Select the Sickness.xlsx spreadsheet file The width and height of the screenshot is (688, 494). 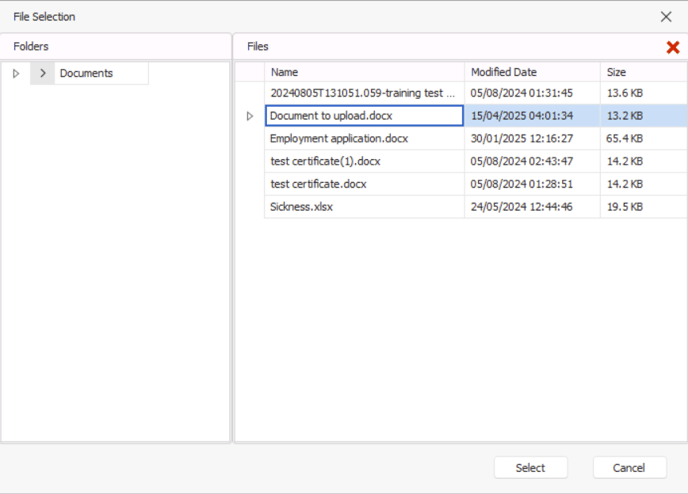point(476,207)
